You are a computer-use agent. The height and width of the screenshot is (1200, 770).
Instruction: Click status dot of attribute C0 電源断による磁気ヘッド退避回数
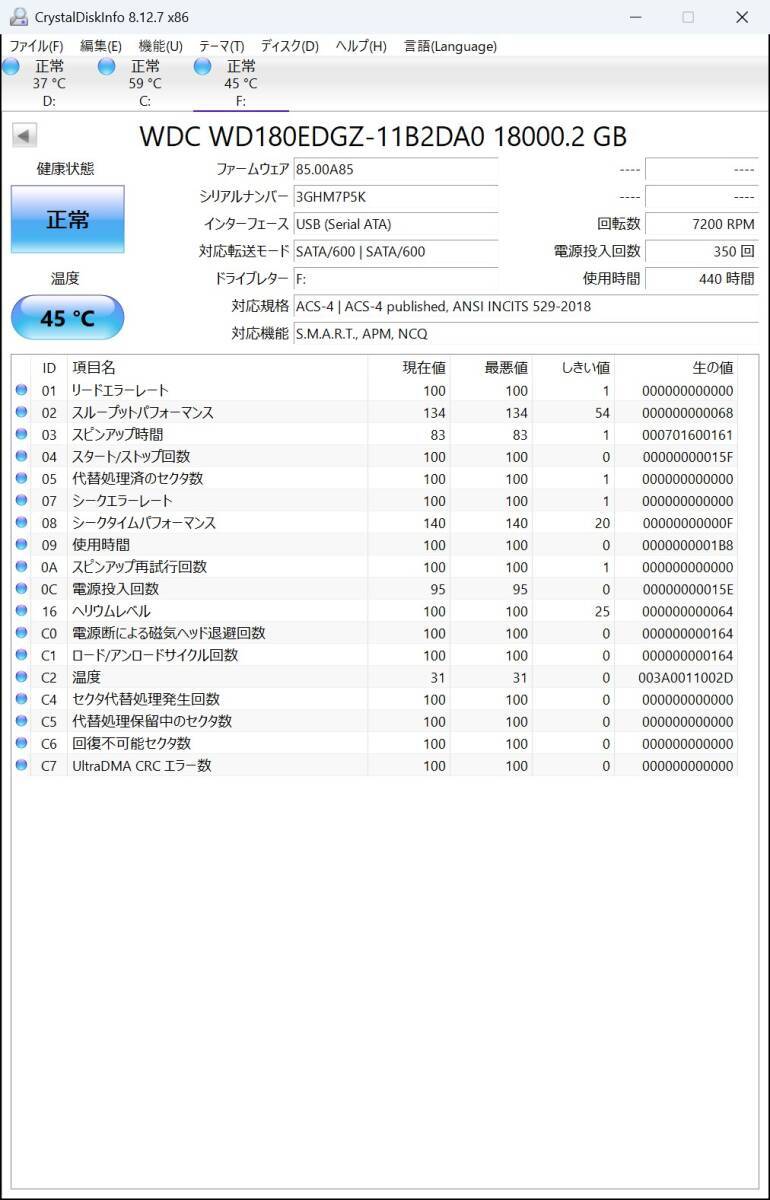click(x=21, y=633)
